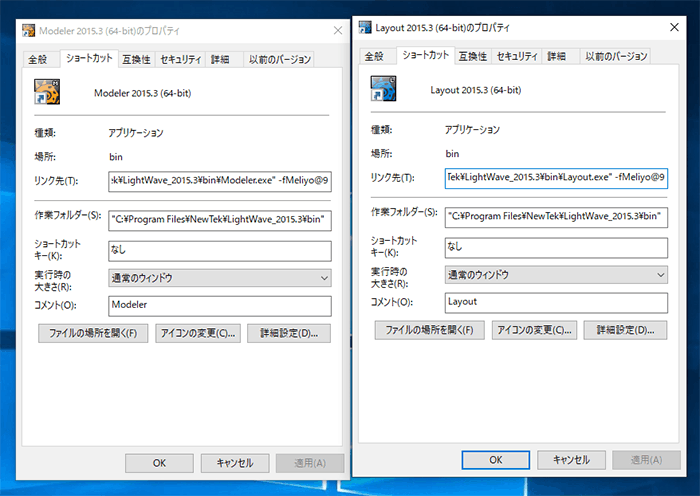
Task: Click the 作業フォルダー field in Modeler properties
Action: point(220,220)
